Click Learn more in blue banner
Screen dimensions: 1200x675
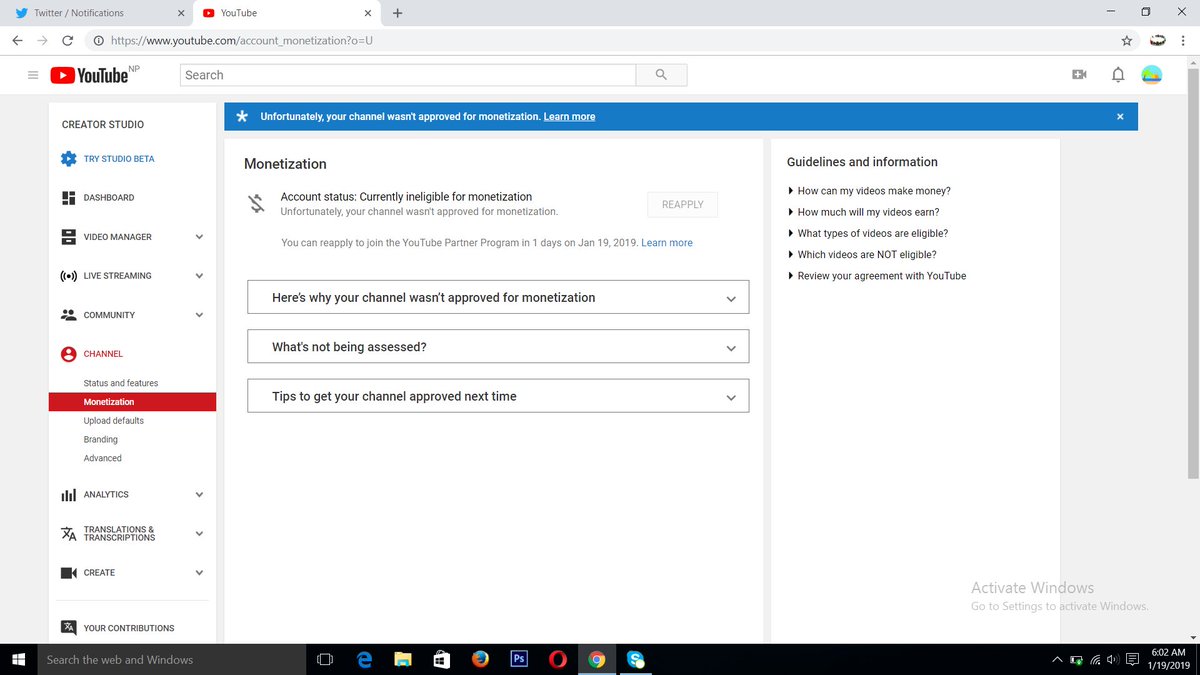tap(569, 117)
